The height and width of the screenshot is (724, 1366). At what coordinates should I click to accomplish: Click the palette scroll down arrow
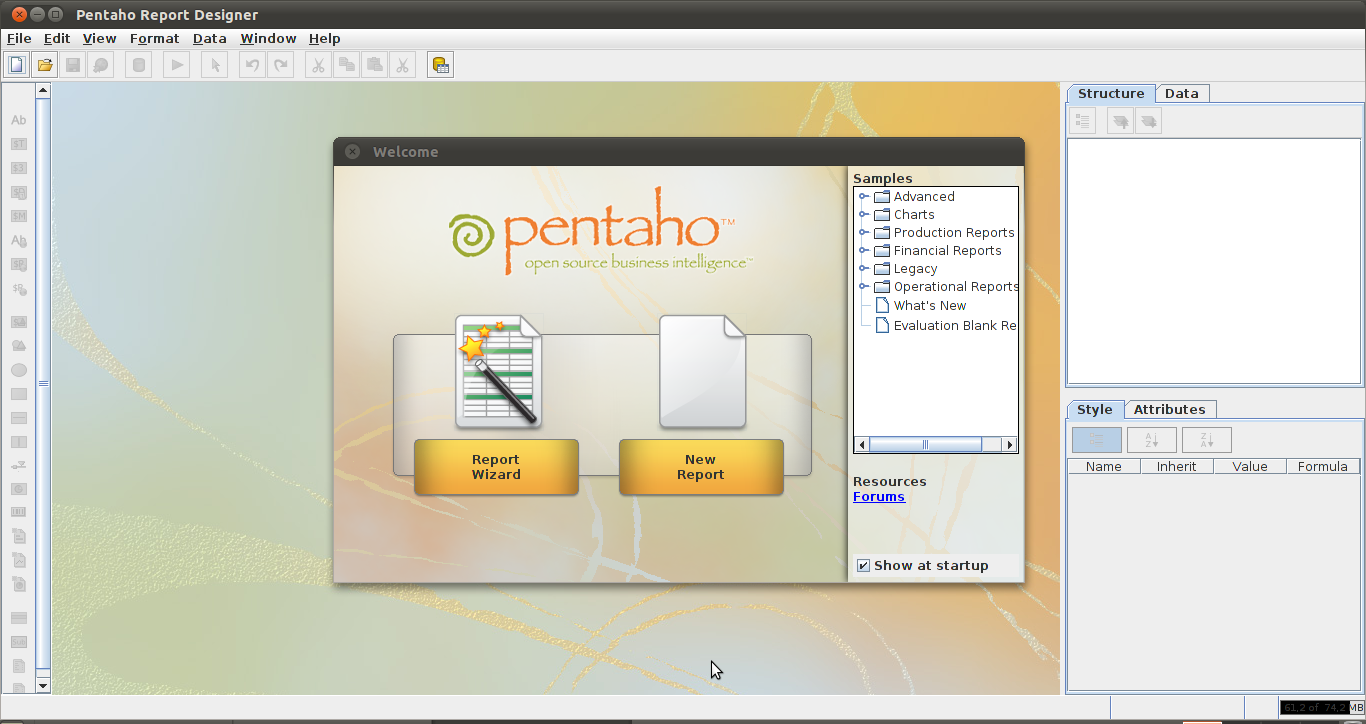[x=43, y=686]
